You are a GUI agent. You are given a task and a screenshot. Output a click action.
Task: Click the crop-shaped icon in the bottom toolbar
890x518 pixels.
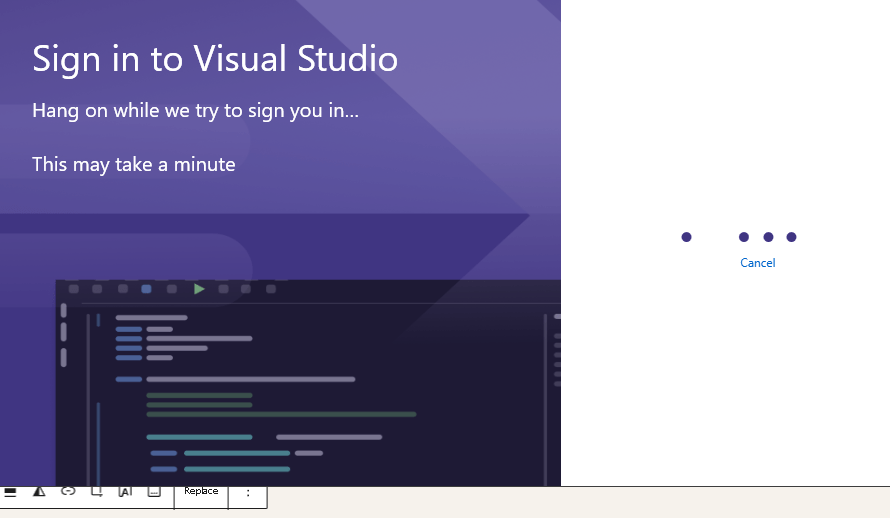click(96, 491)
